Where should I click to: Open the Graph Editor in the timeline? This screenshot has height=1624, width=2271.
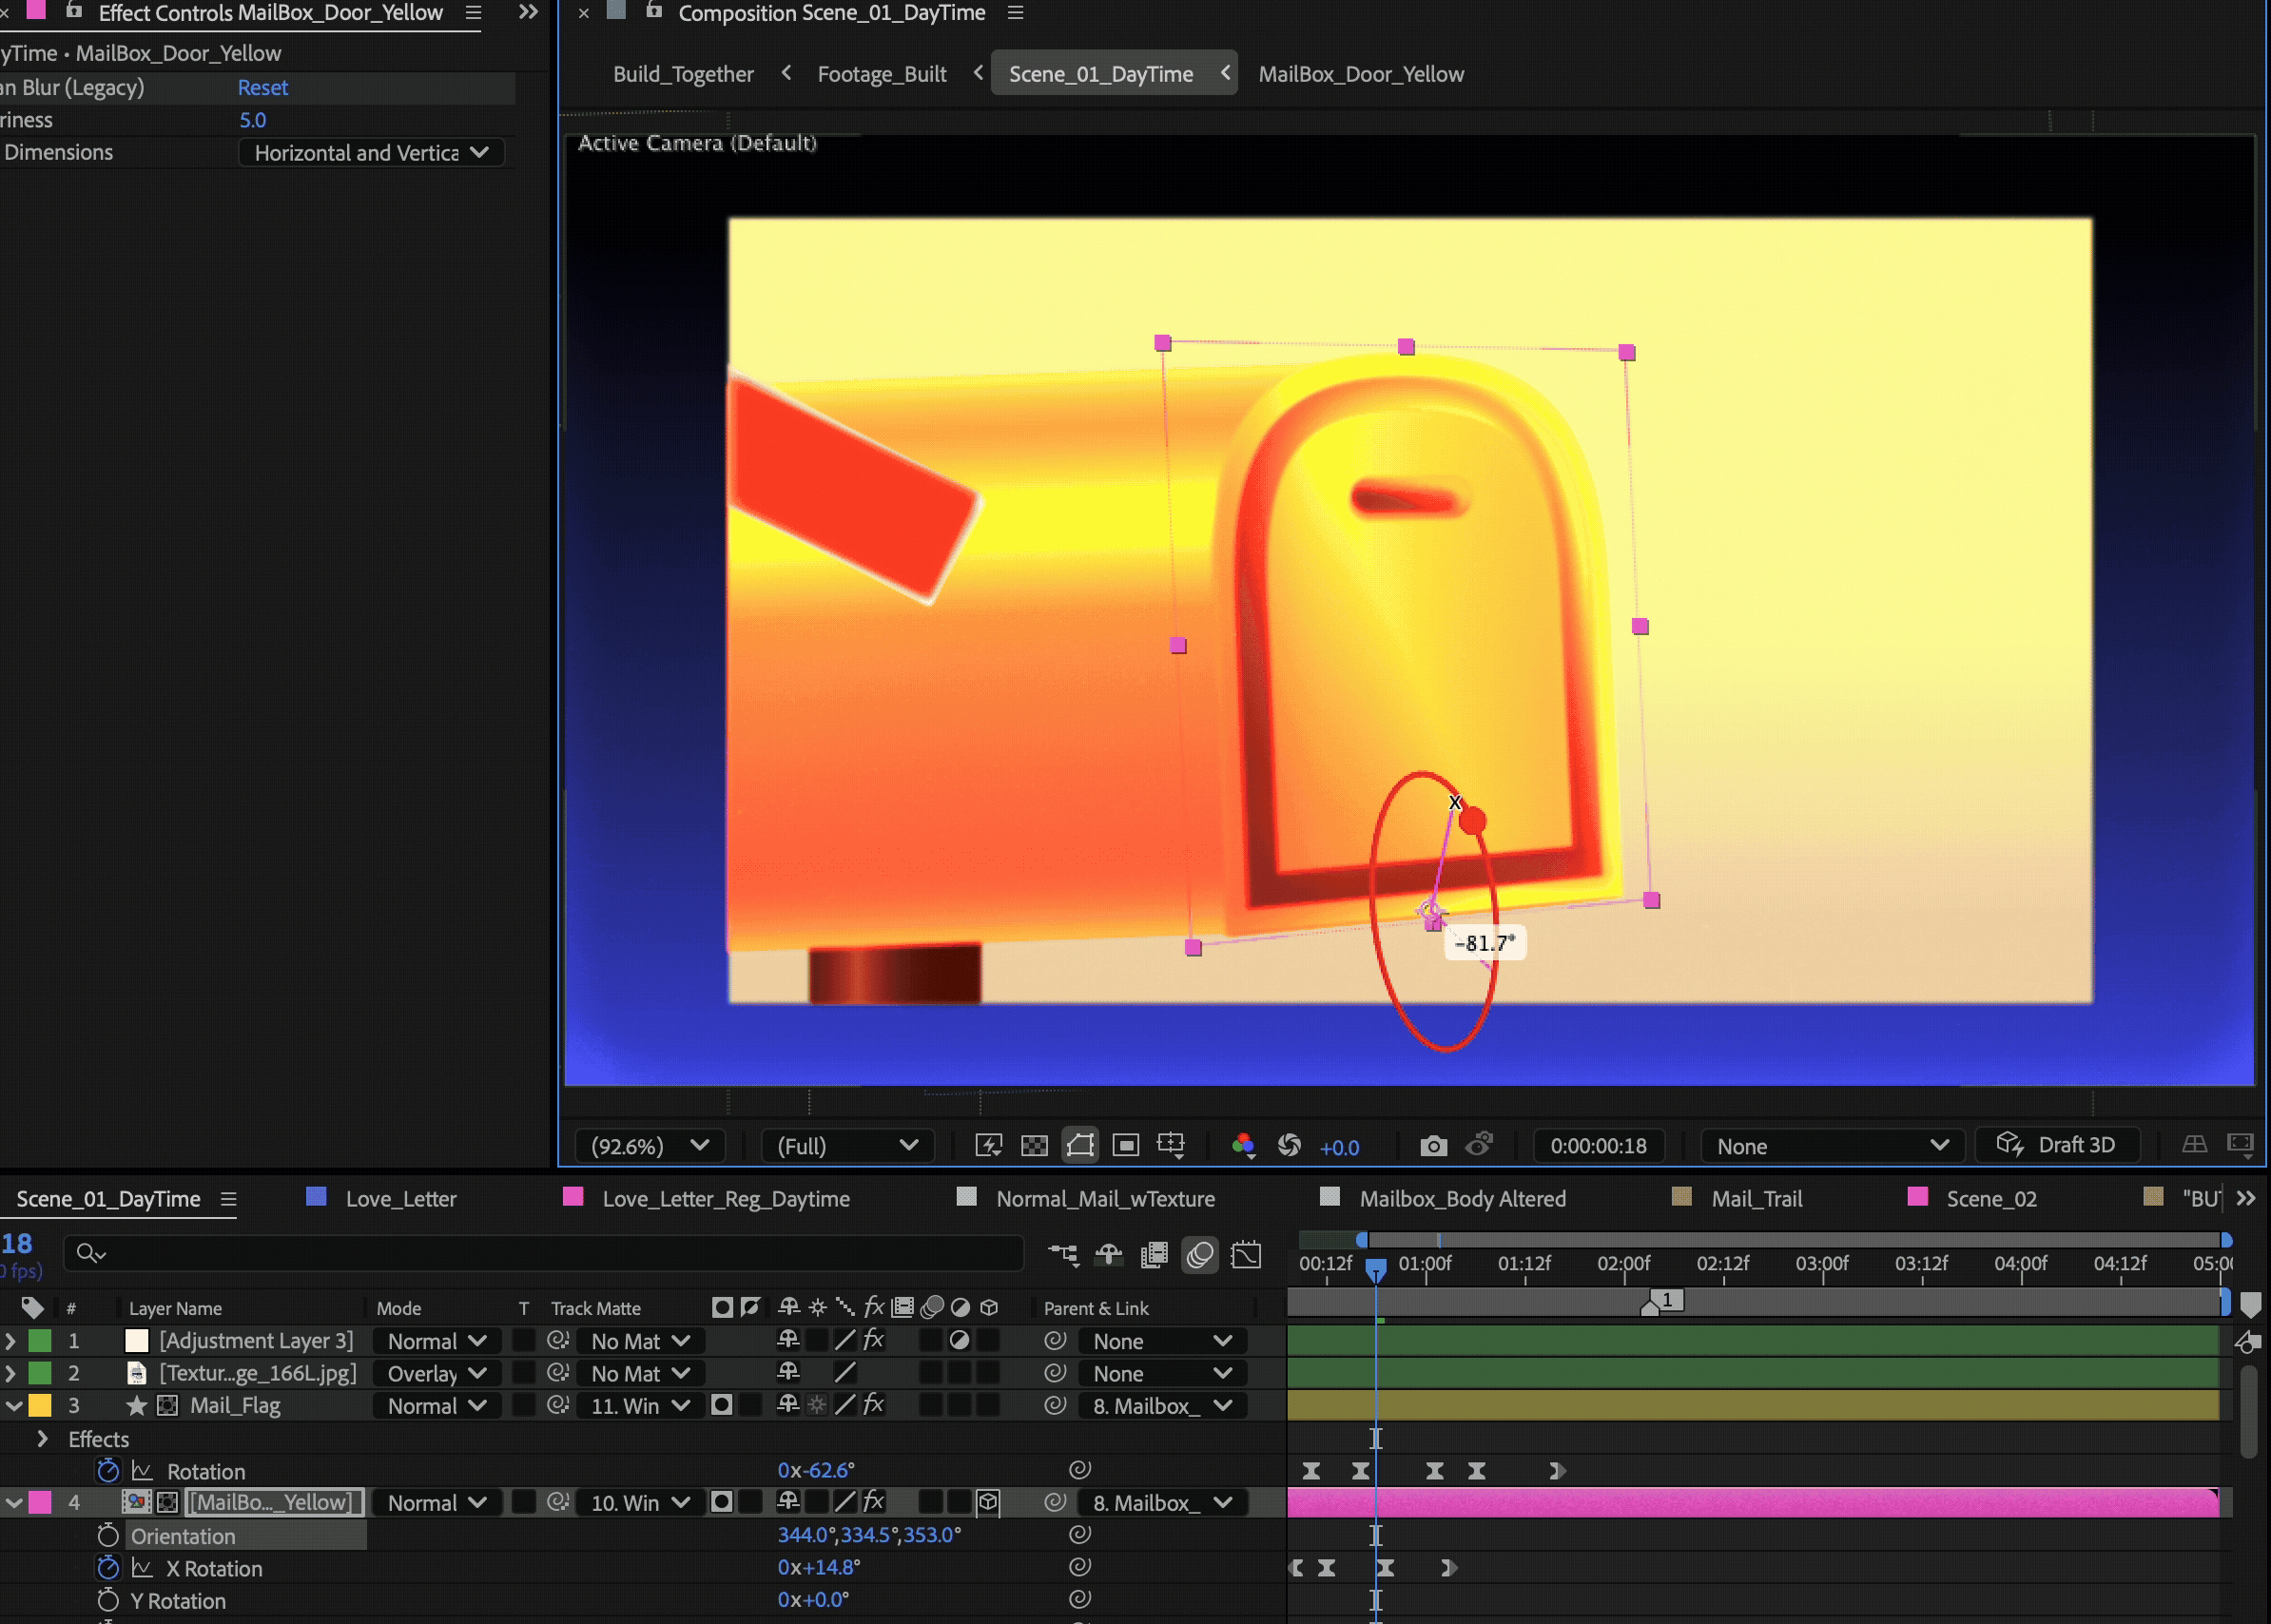click(x=1246, y=1255)
